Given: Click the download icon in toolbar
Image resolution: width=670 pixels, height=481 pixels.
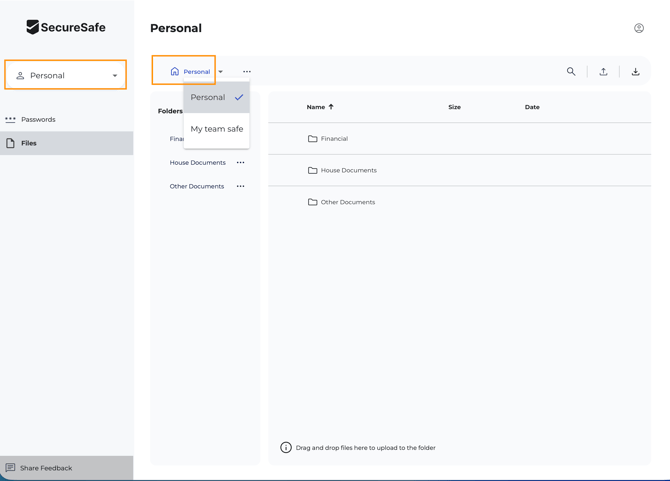Looking at the screenshot, I should pyautogui.click(x=635, y=72).
